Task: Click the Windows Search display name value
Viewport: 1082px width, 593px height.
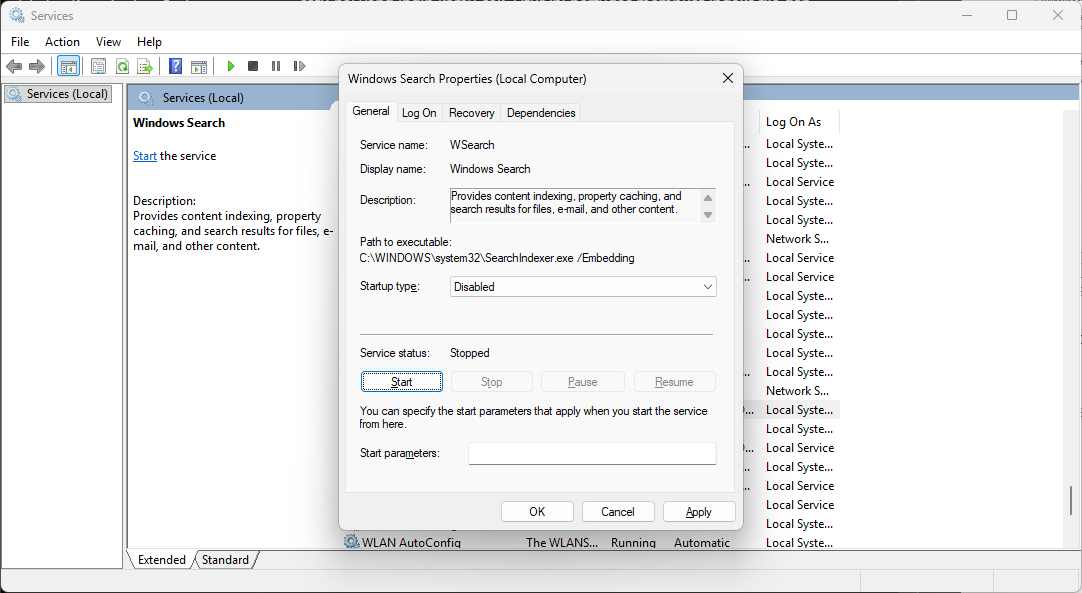Action: 490,169
